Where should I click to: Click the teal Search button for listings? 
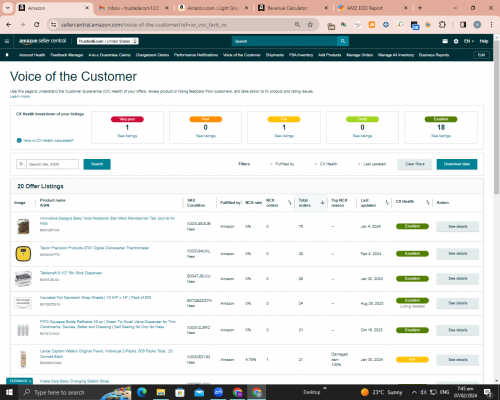coord(97,164)
